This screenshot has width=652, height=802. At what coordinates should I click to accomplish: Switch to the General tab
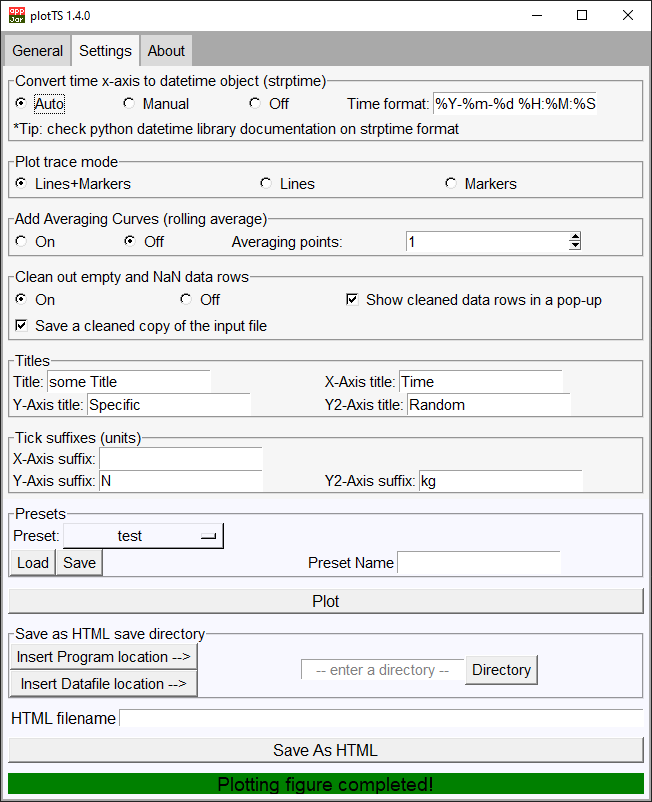pyautogui.click(x=37, y=51)
